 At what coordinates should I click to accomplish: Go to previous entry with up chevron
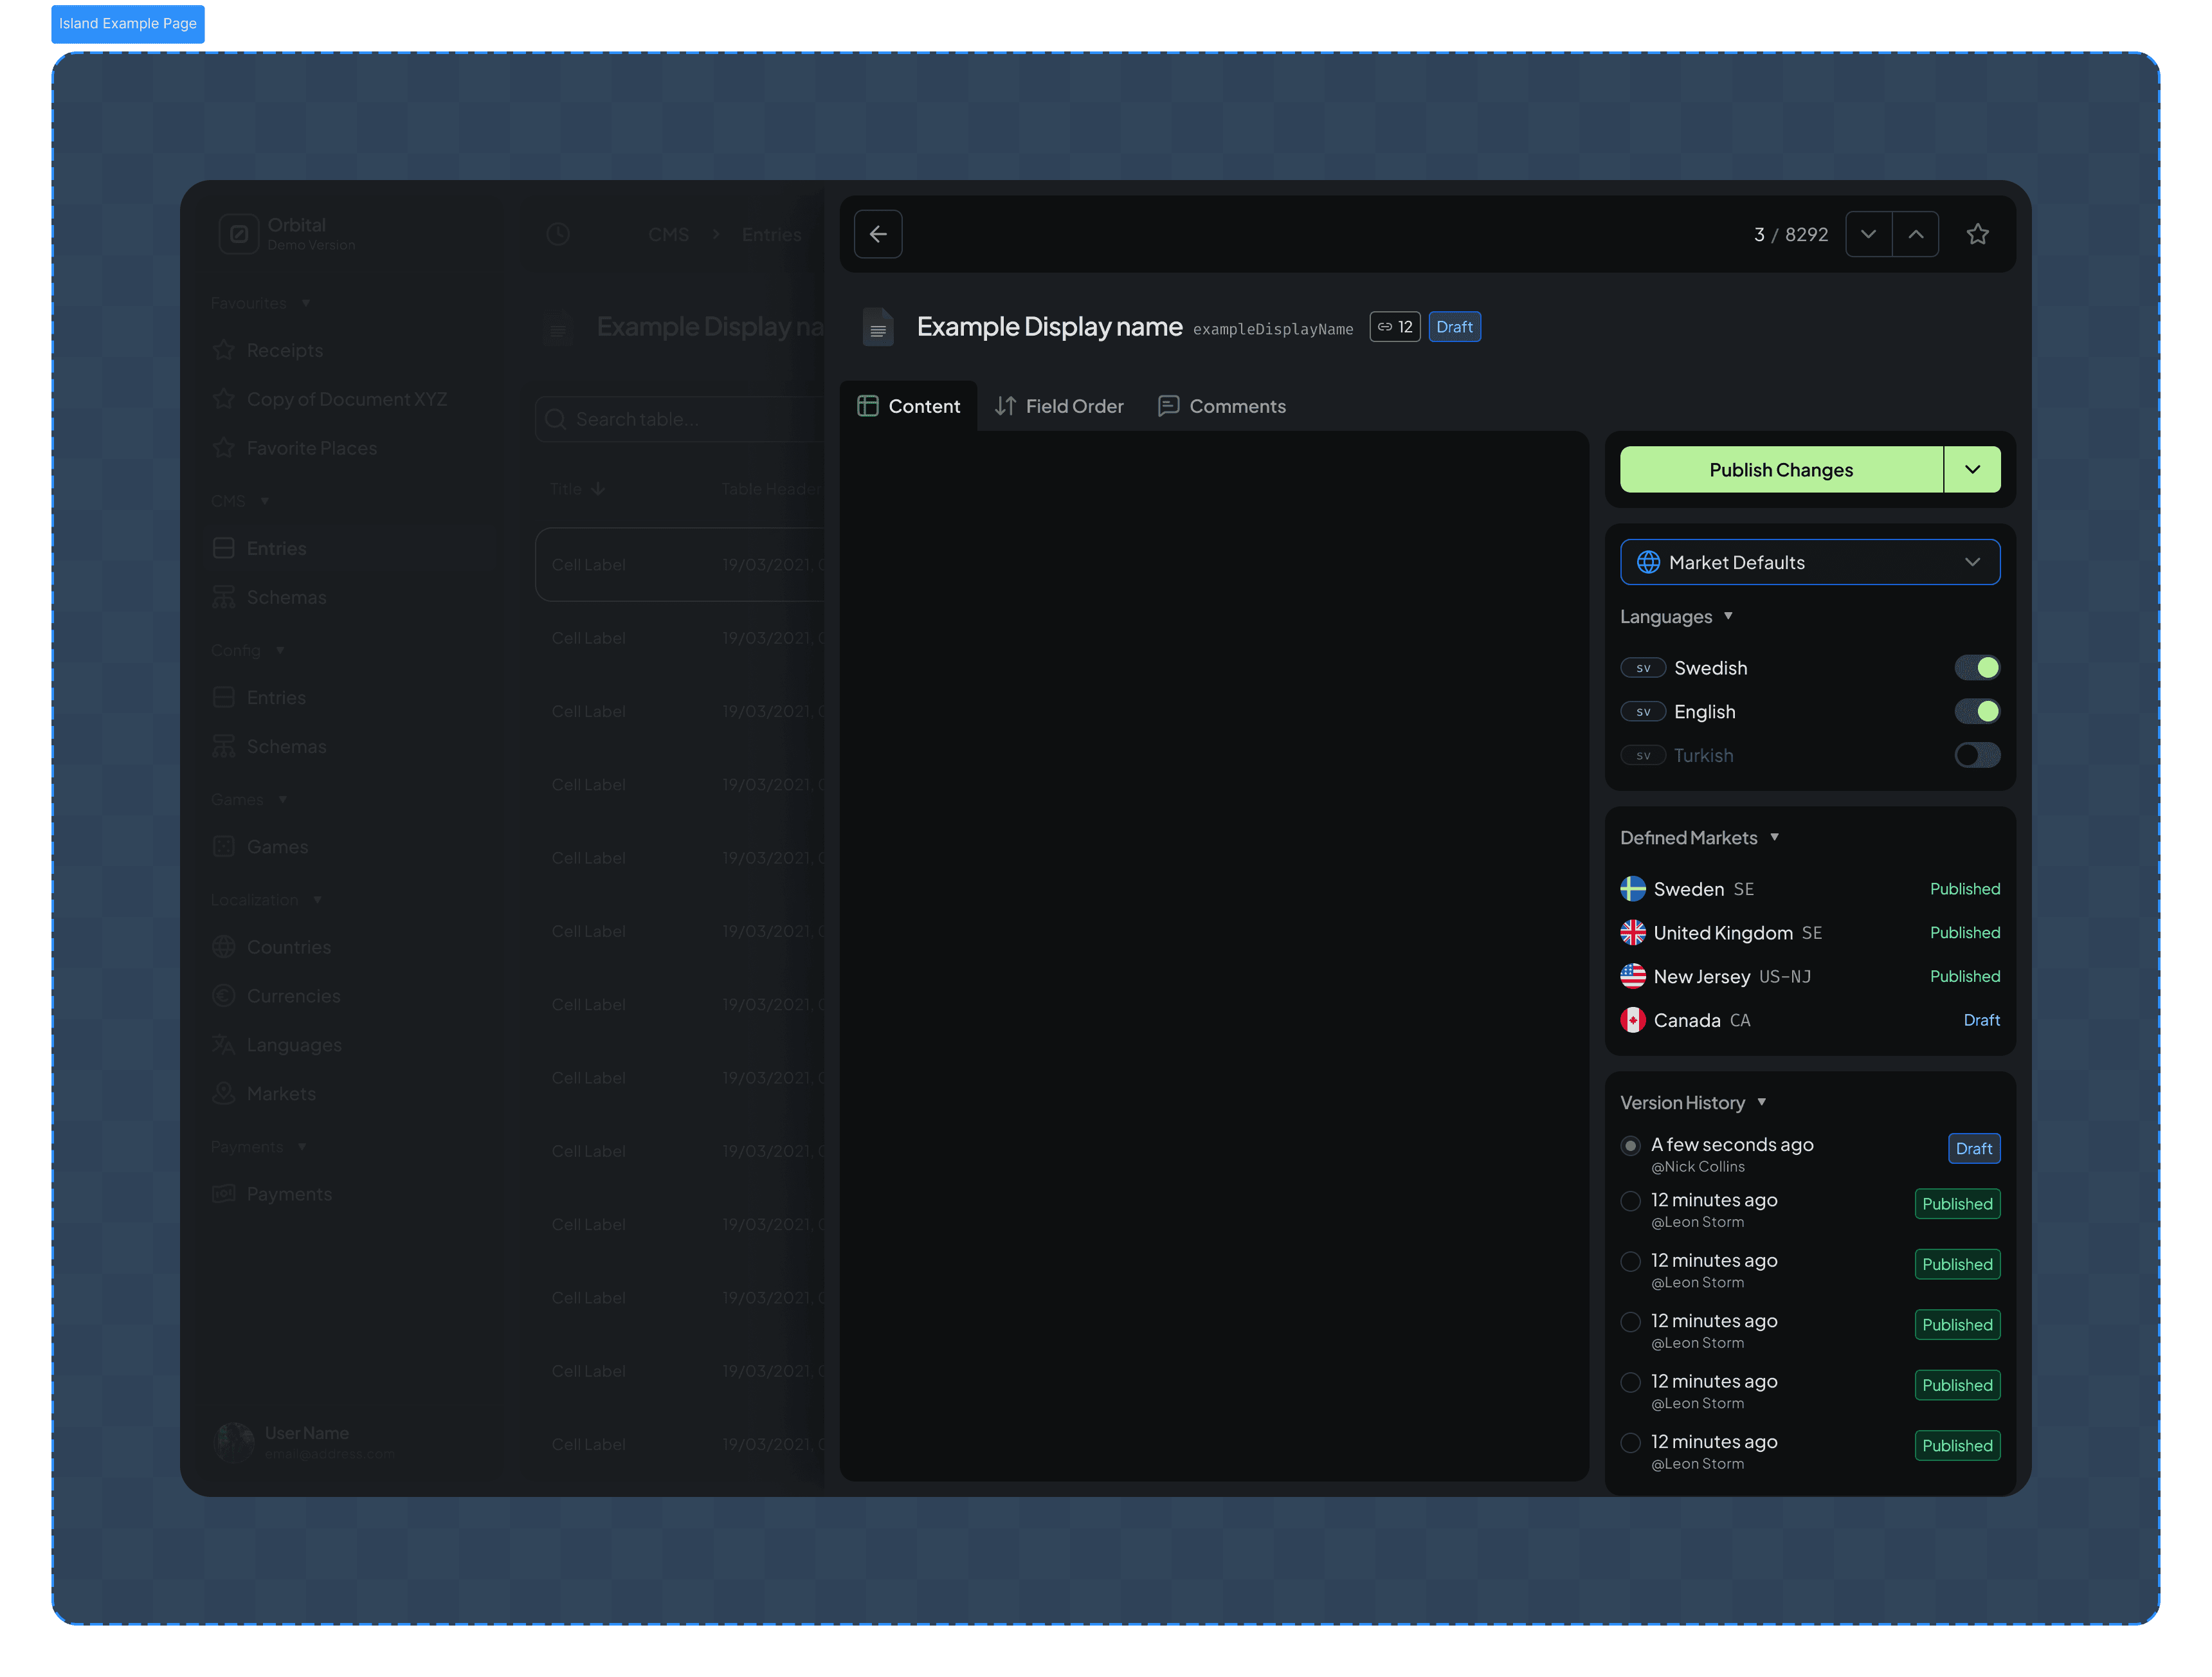[1915, 234]
